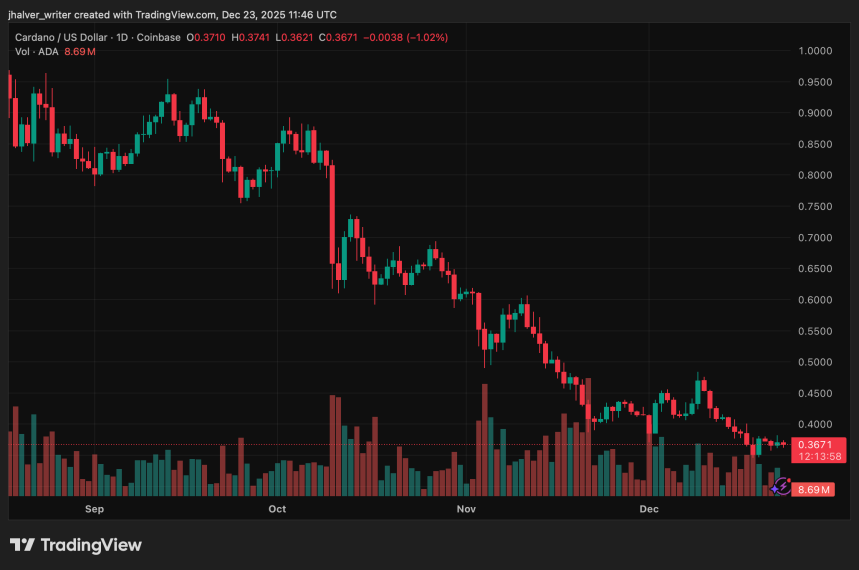Click the Nov label on time axis
The width and height of the screenshot is (859, 570).
point(465,509)
